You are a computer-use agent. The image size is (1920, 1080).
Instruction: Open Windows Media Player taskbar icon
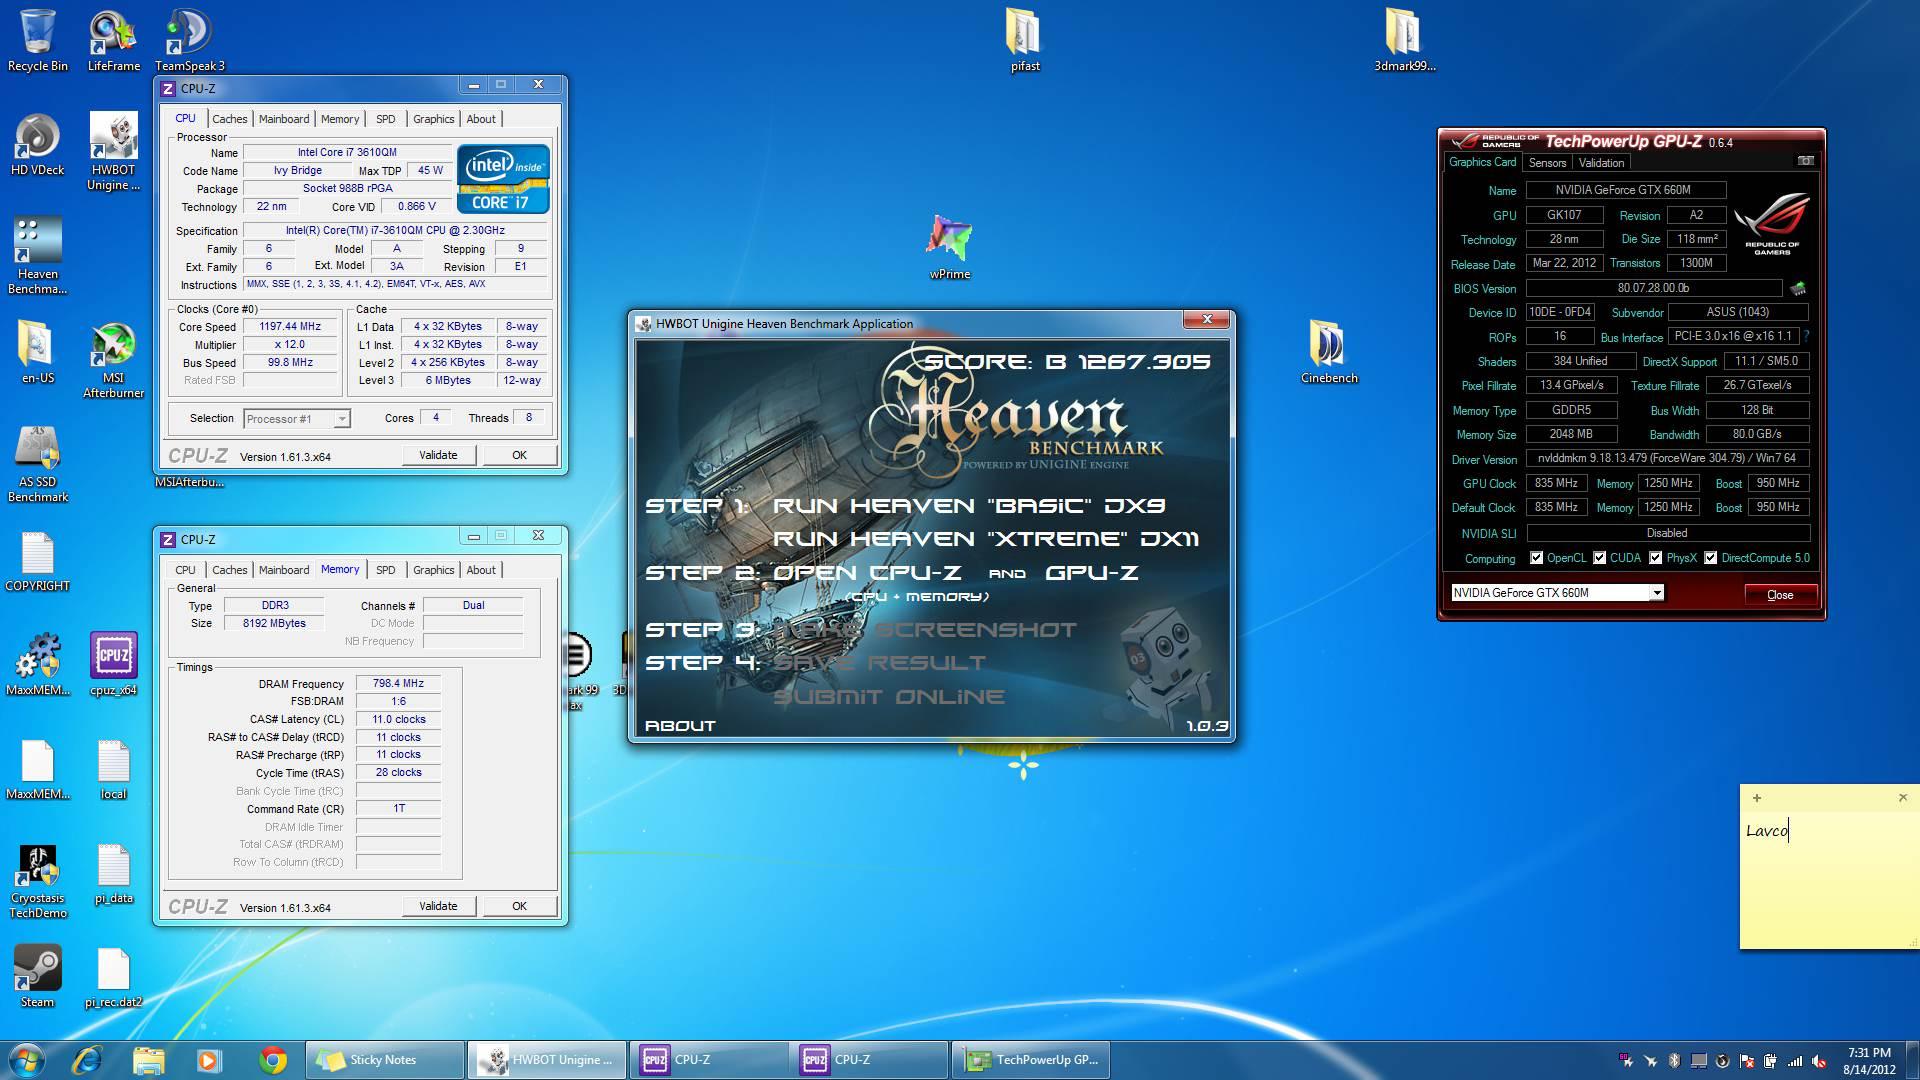point(209,1059)
